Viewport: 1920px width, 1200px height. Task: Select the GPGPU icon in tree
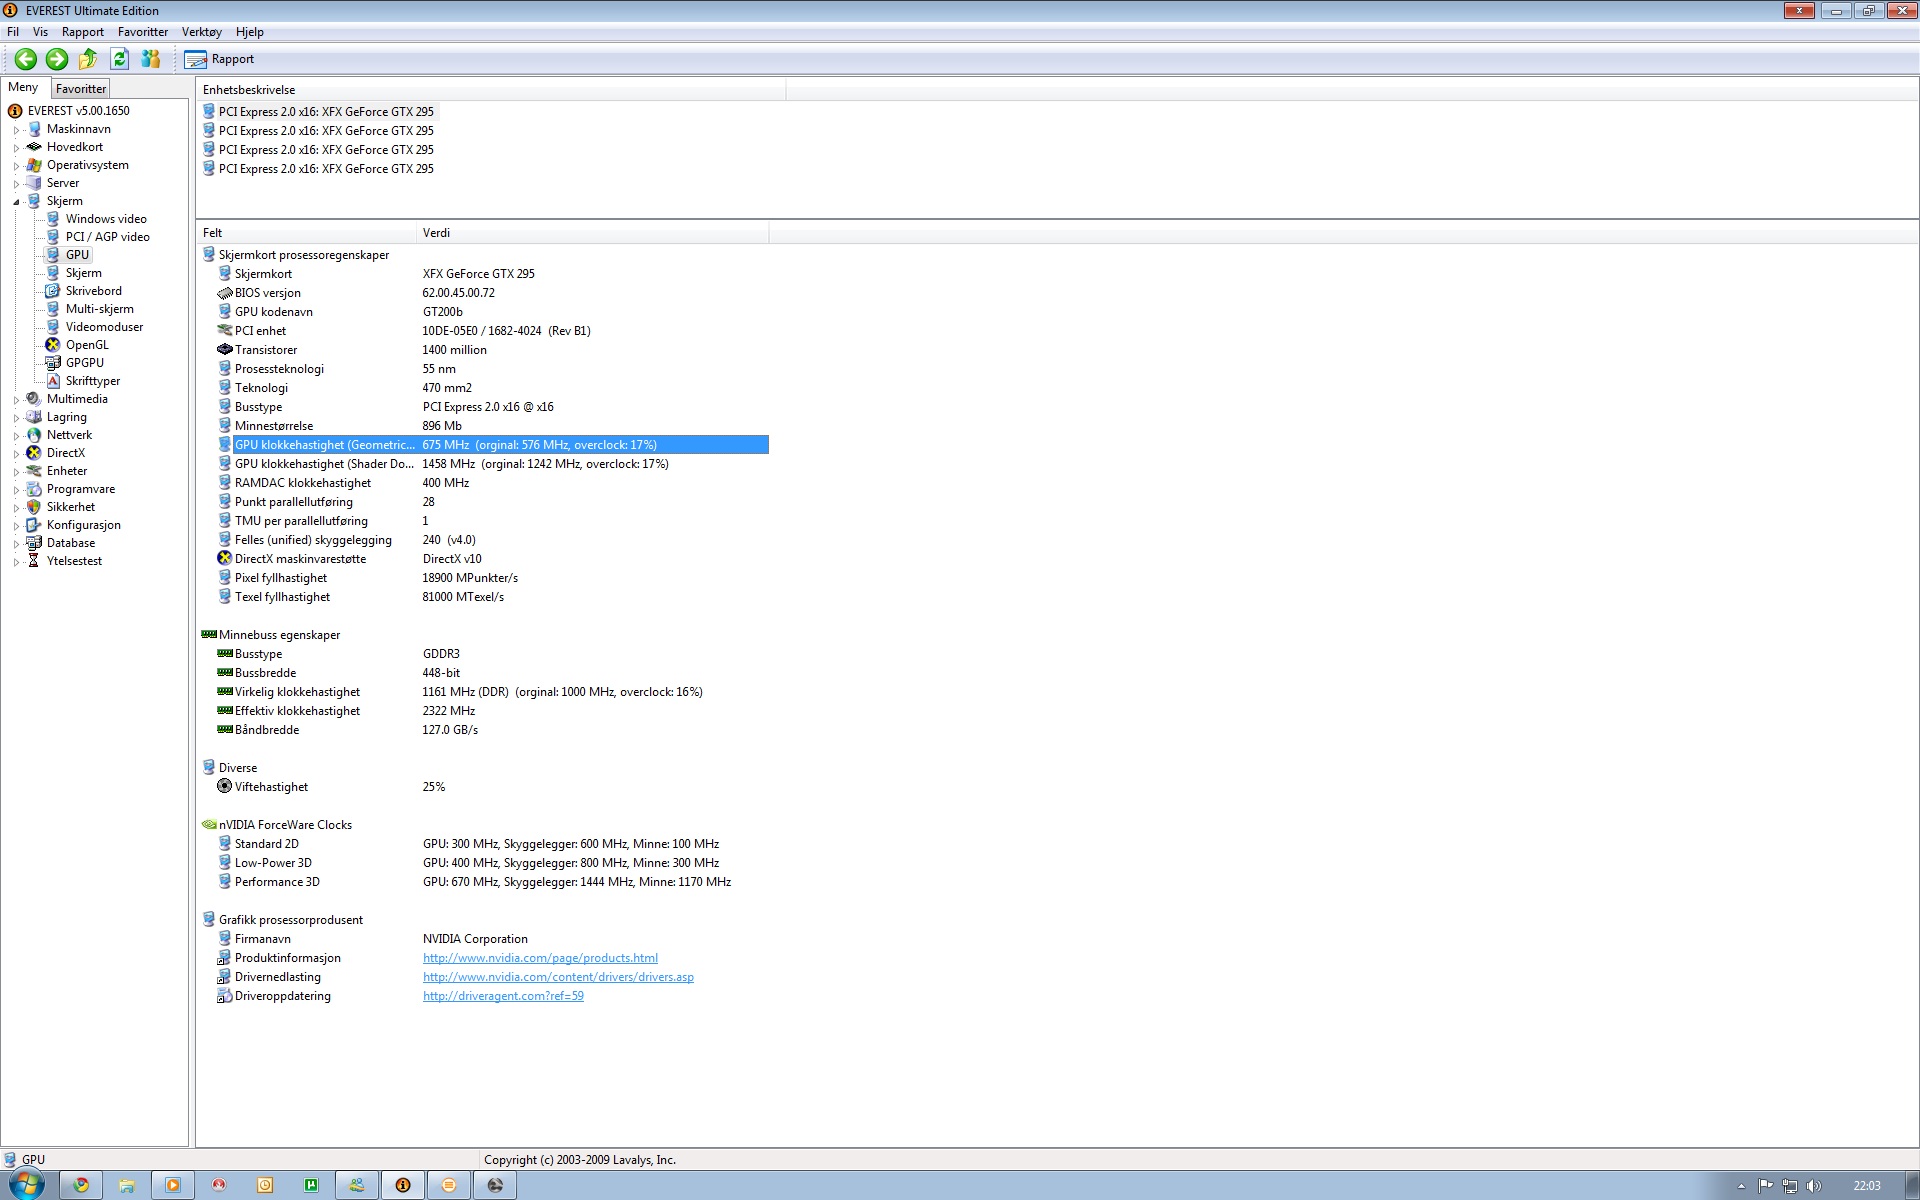click(53, 363)
